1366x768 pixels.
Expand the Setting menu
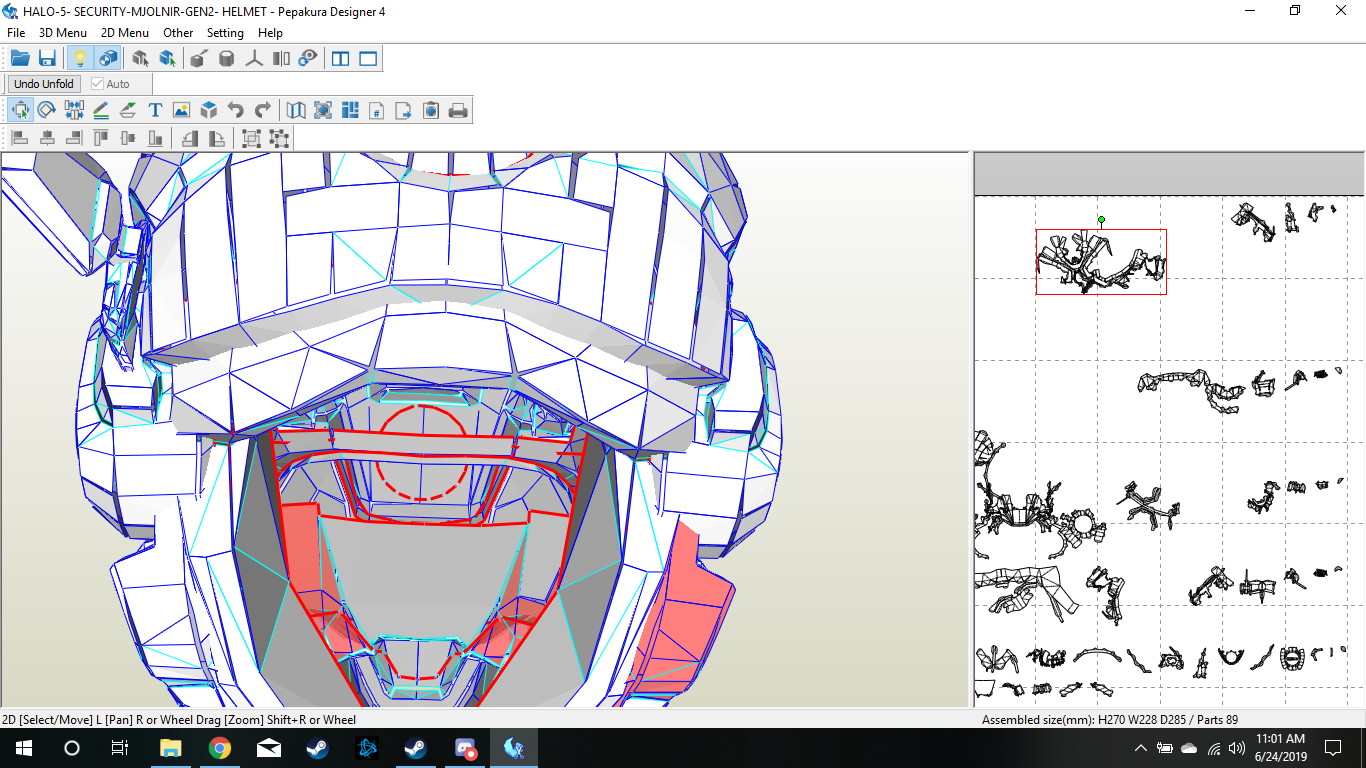225,33
